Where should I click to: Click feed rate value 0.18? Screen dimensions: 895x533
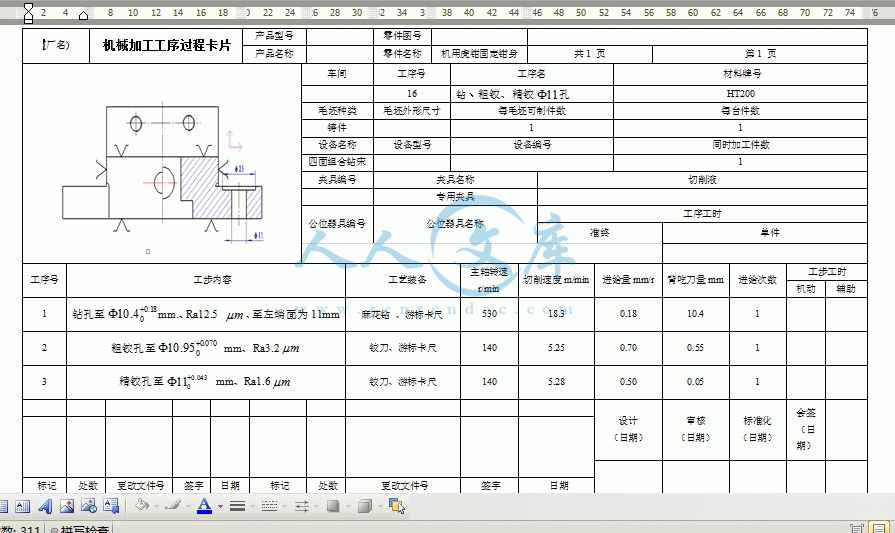(628, 314)
